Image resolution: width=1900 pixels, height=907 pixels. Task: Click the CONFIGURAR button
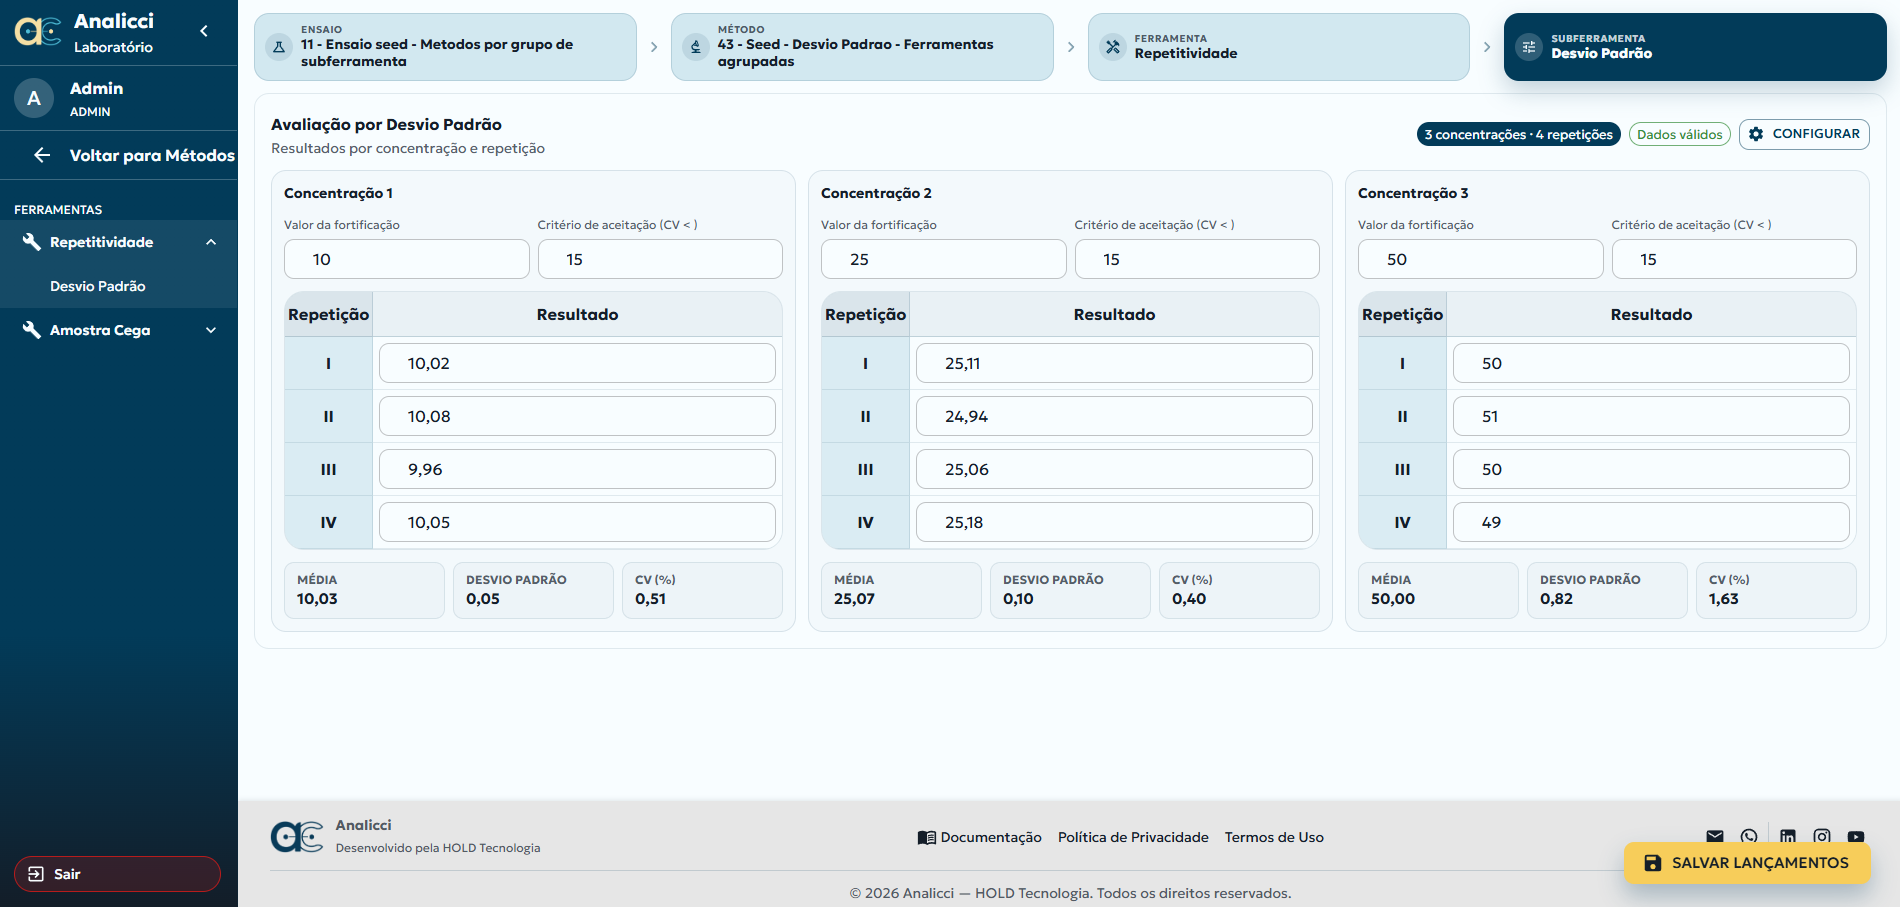1804,134
